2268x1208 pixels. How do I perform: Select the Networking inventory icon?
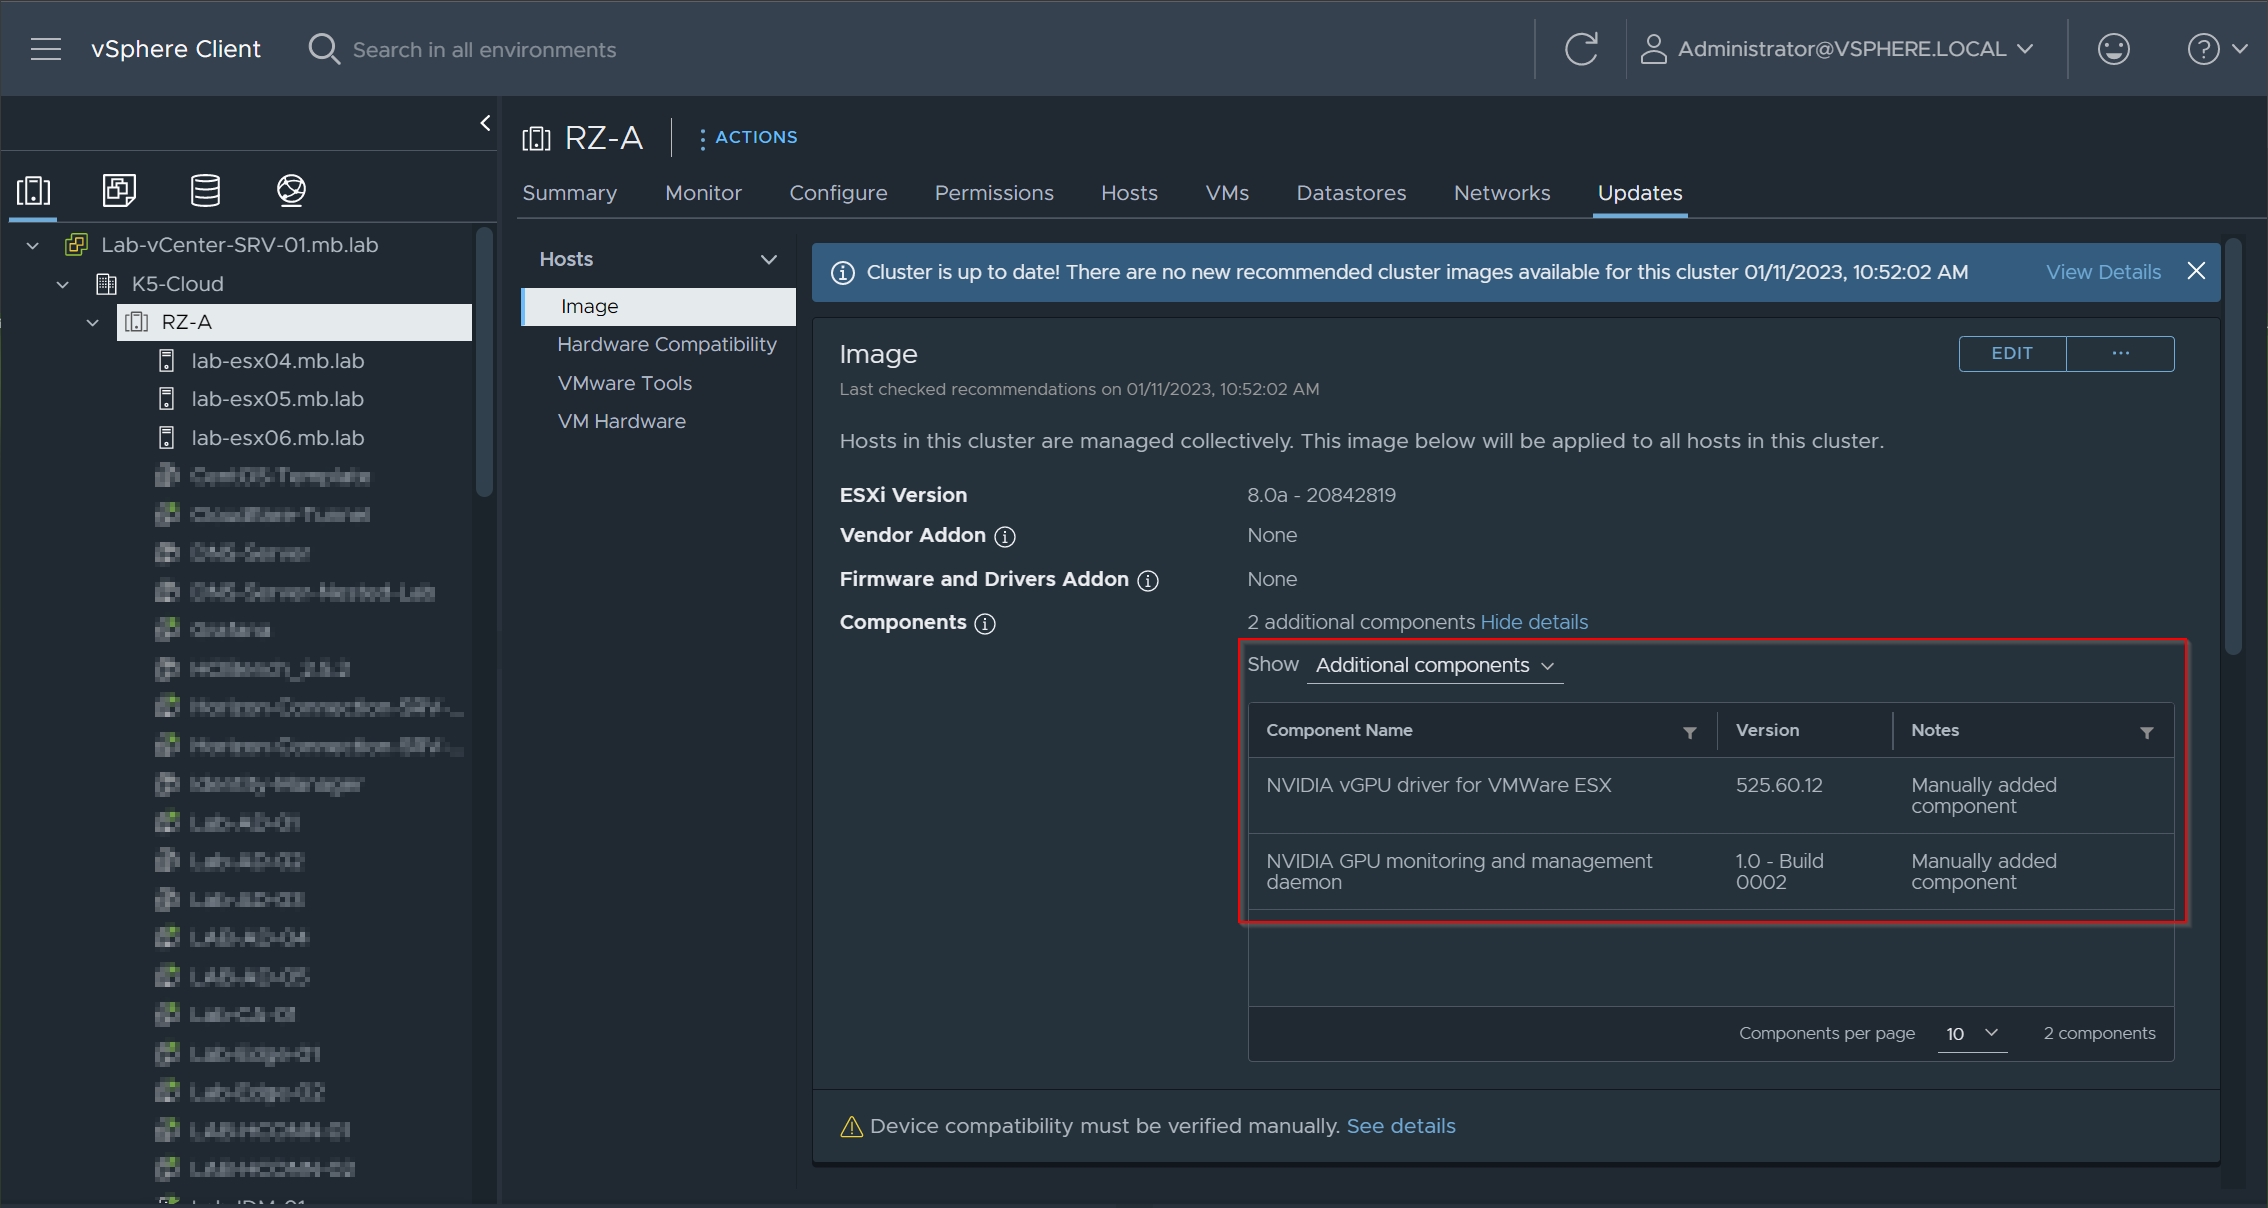291,190
